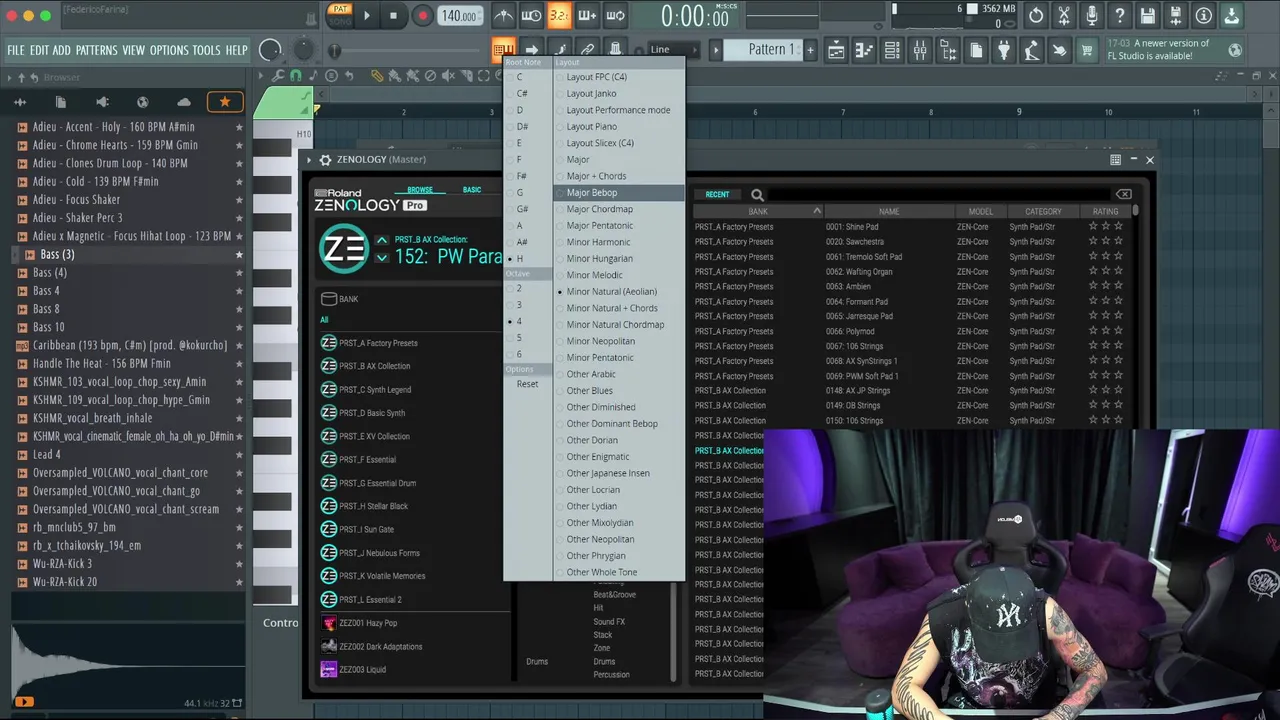Image resolution: width=1280 pixels, height=720 pixels.
Task: Stop playback with the Stop button
Action: pos(393,15)
